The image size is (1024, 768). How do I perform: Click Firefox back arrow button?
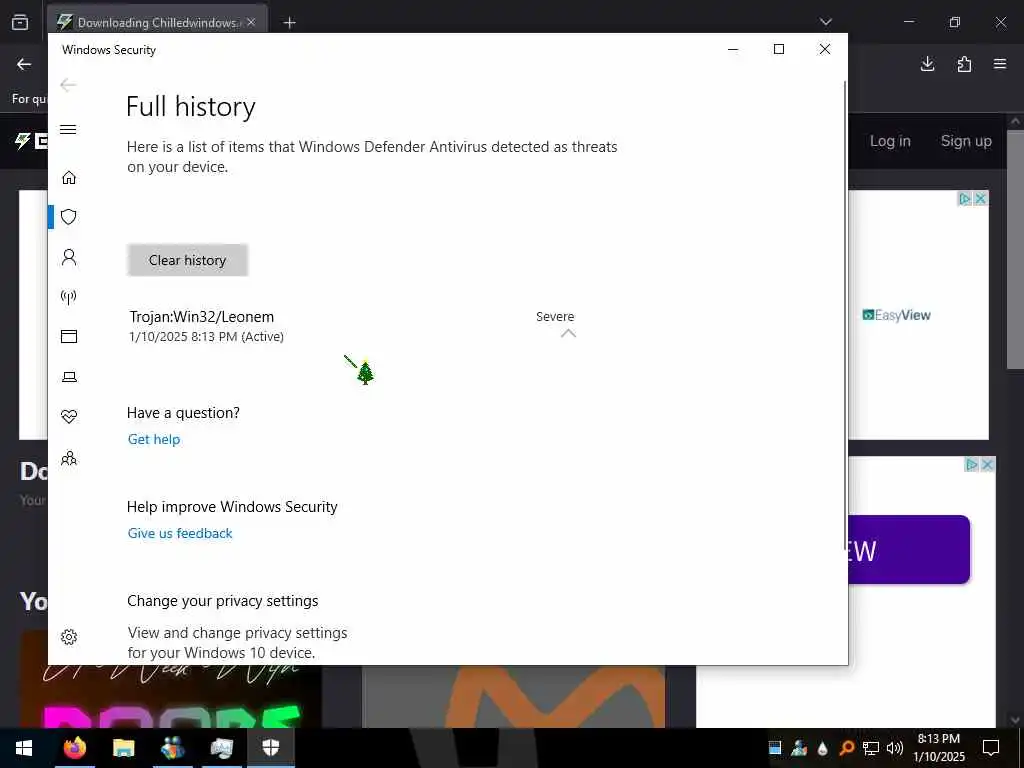tap(24, 64)
